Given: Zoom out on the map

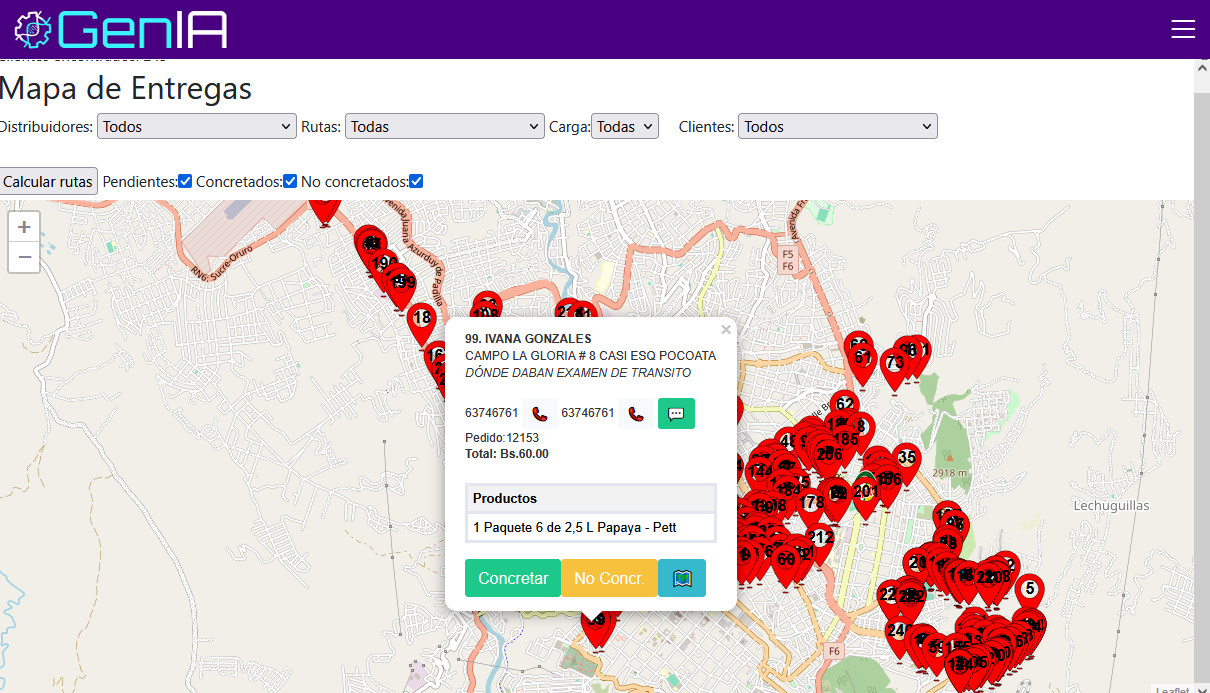Looking at the screenshot, I should [24, 257].
